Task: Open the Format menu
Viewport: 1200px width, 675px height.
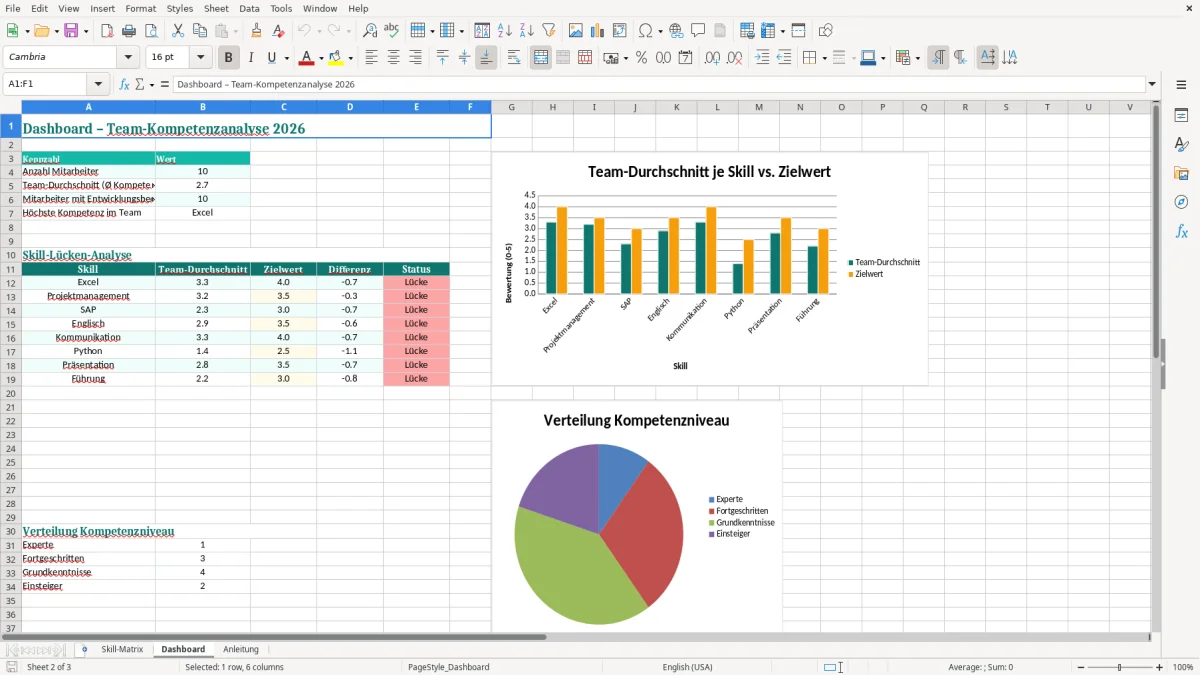Action: (141, 8)
